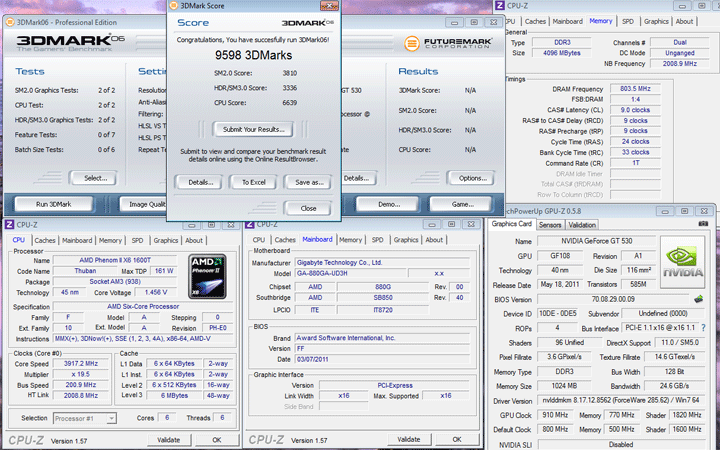Viewport: 720px width, 450px height.
Task: Click the Game button in 3DMark06
Action: (x=461, y=204)
